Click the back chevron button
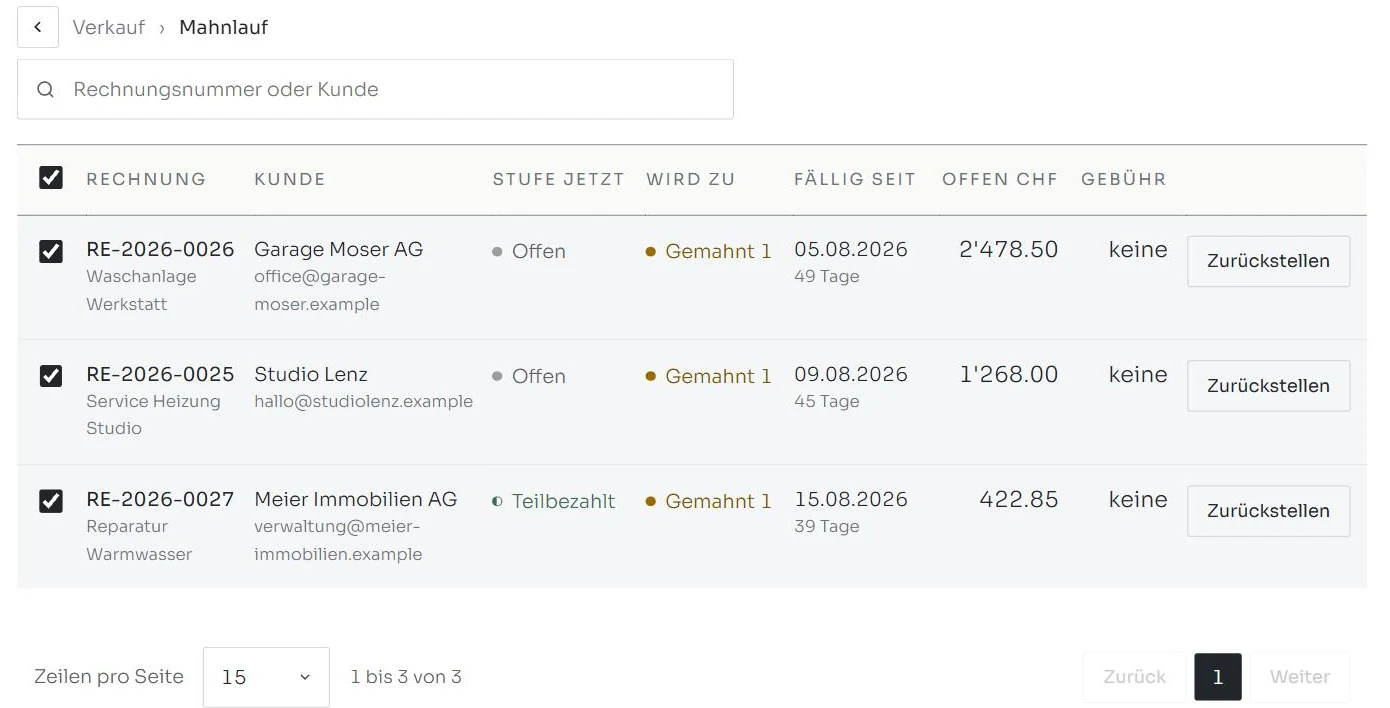1390x708 pixels. pyautogui.click(x=38, y=27)
